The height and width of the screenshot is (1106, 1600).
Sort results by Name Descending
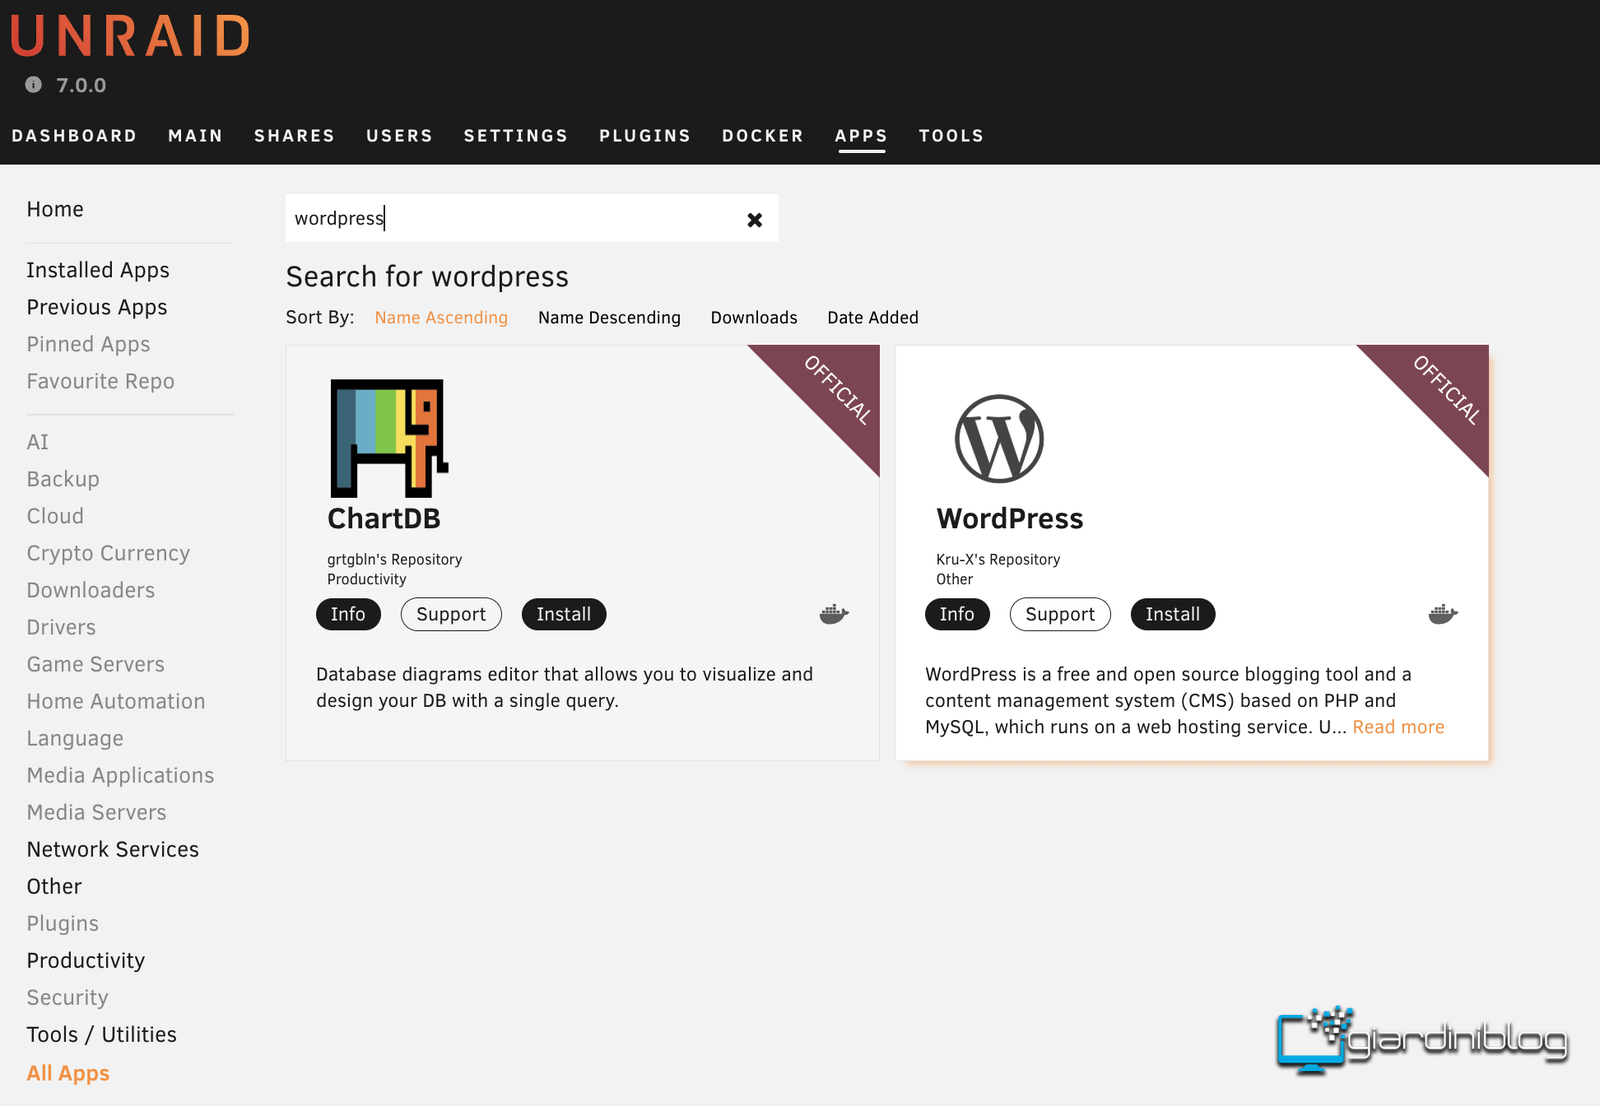609,318
